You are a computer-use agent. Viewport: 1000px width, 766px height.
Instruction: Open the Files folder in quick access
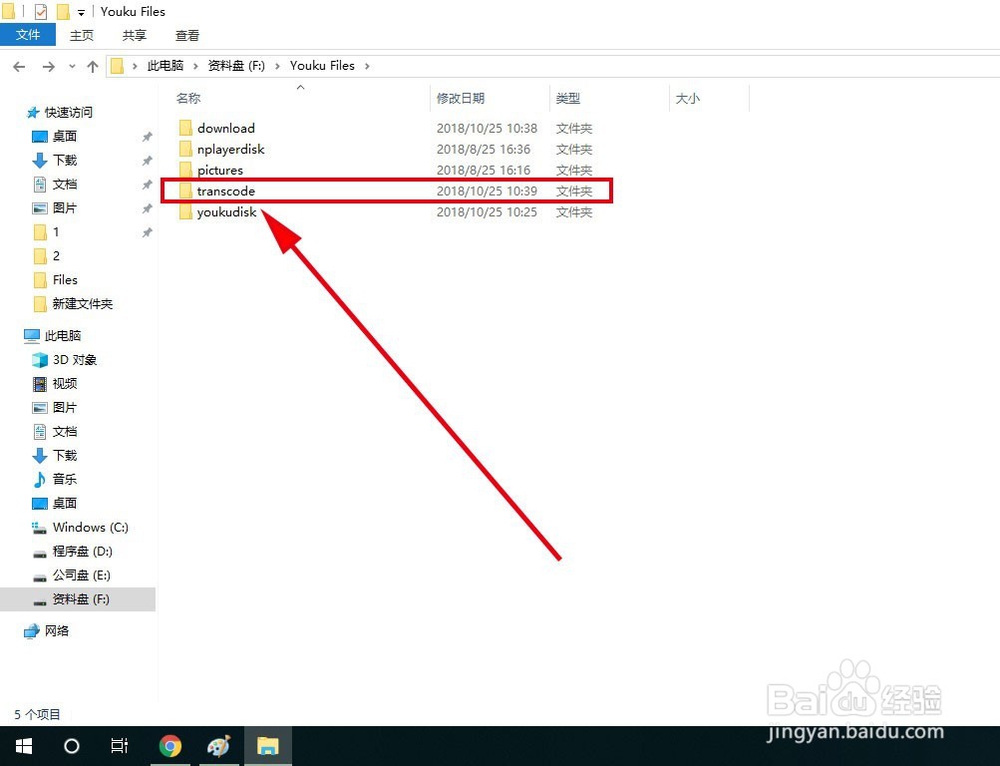[65, 280]
